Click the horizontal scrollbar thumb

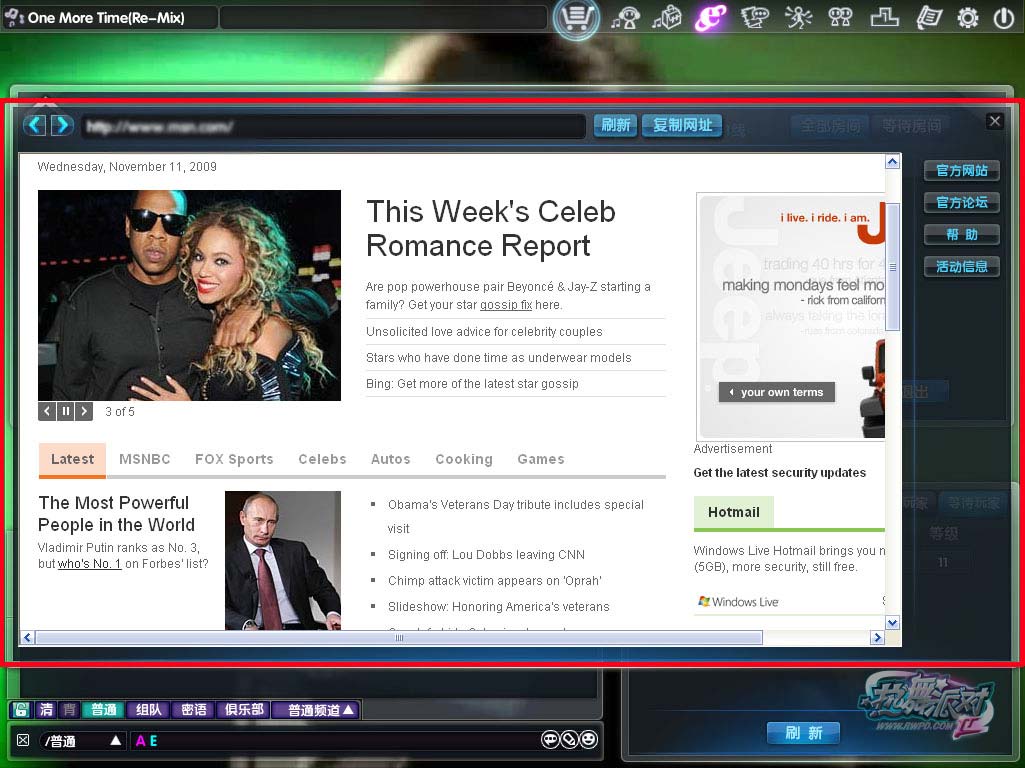click(399, 637)
